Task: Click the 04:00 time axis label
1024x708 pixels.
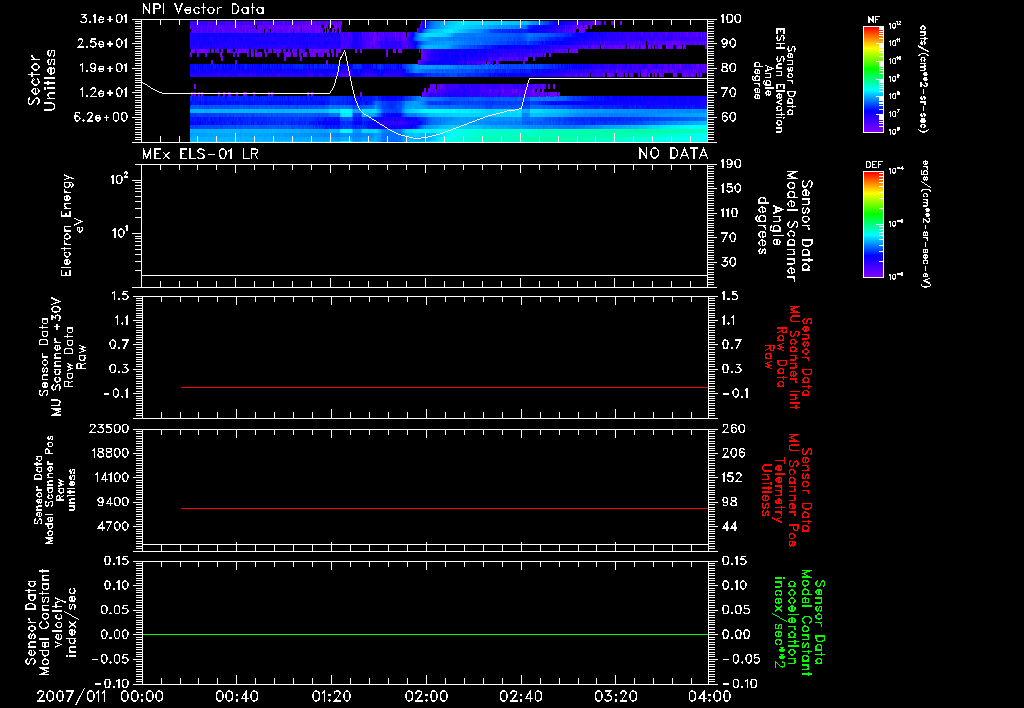Action: pos(710,696)
